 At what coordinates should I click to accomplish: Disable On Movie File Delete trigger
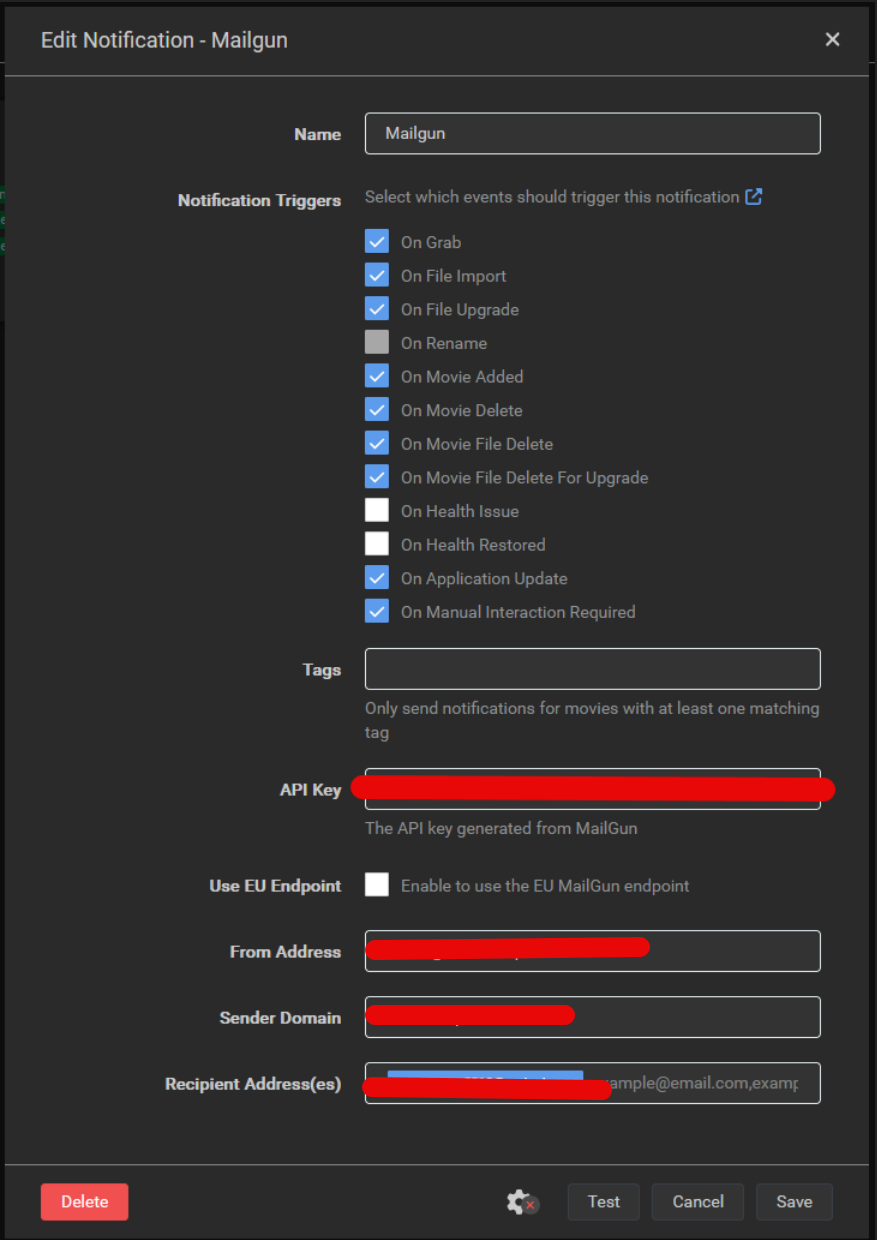(x=377, y=444)
